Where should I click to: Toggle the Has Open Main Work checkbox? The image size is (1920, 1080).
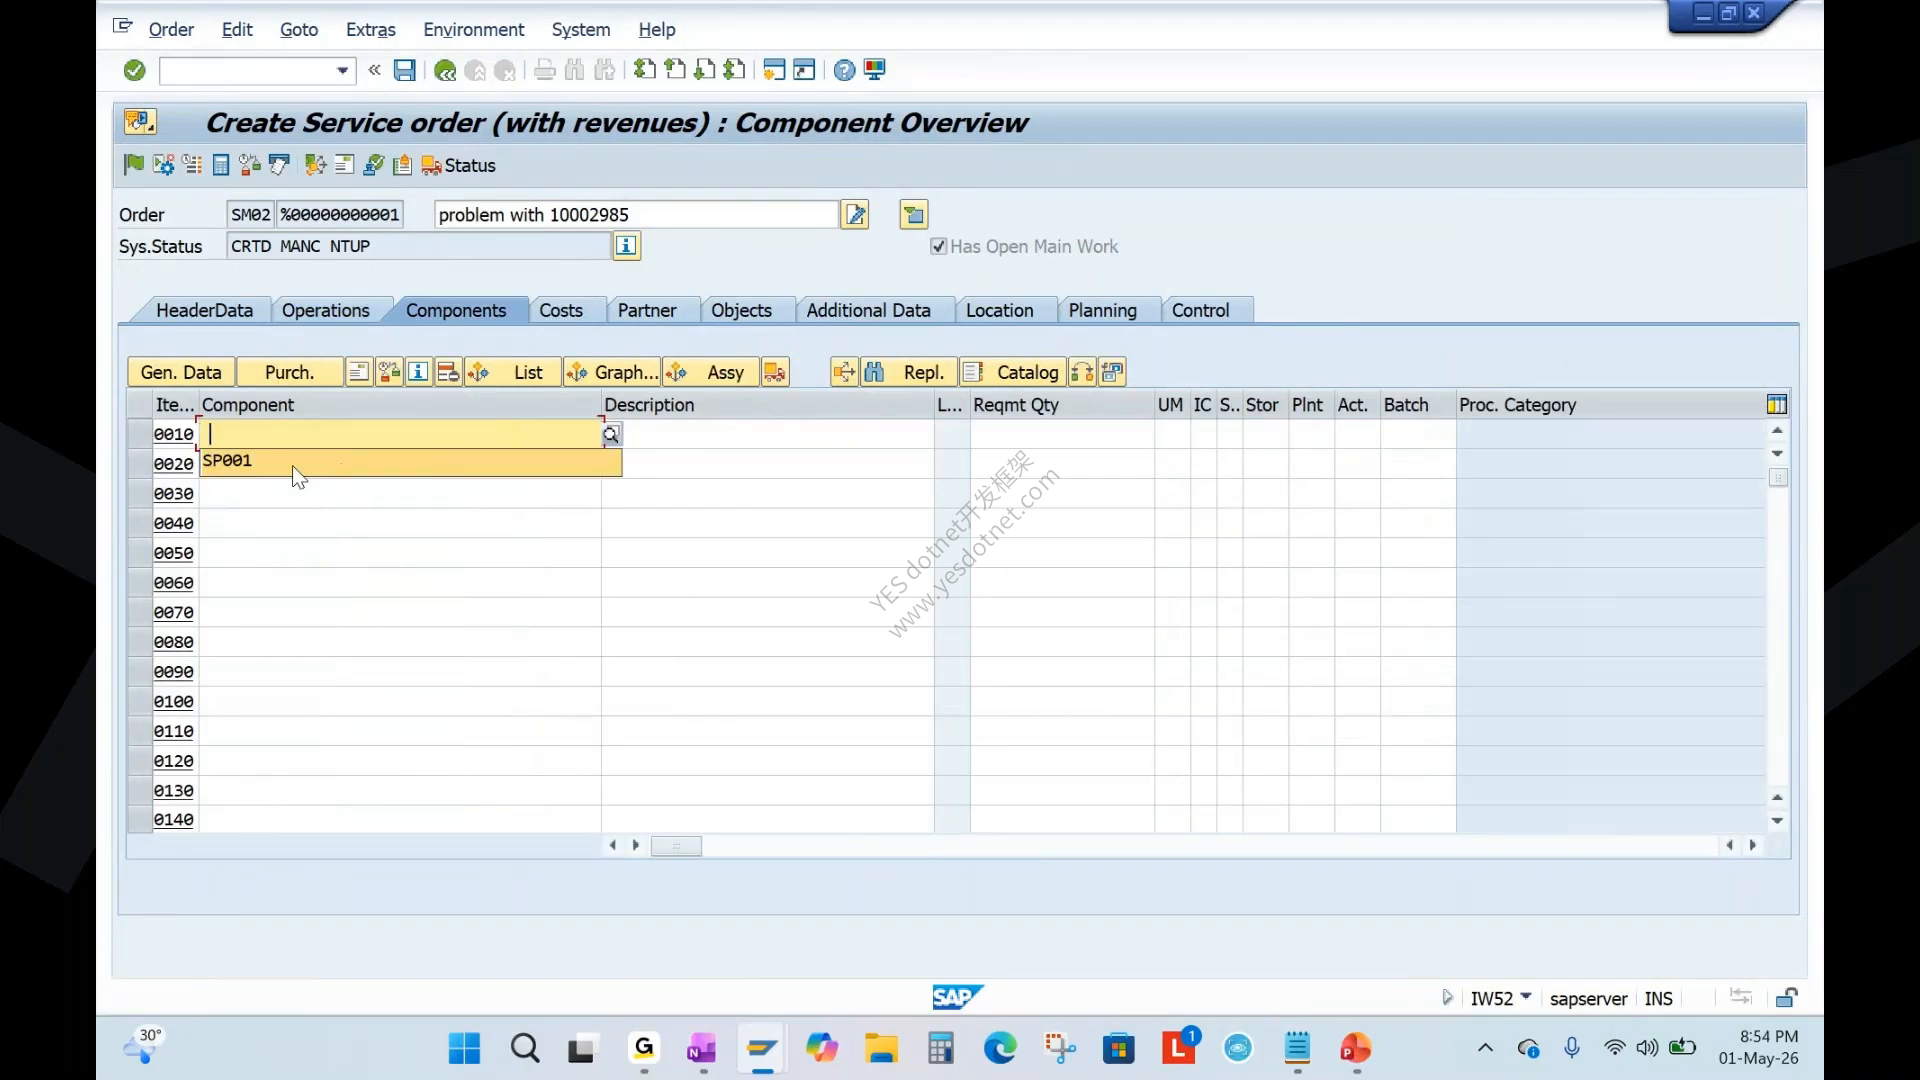(938, 246)
